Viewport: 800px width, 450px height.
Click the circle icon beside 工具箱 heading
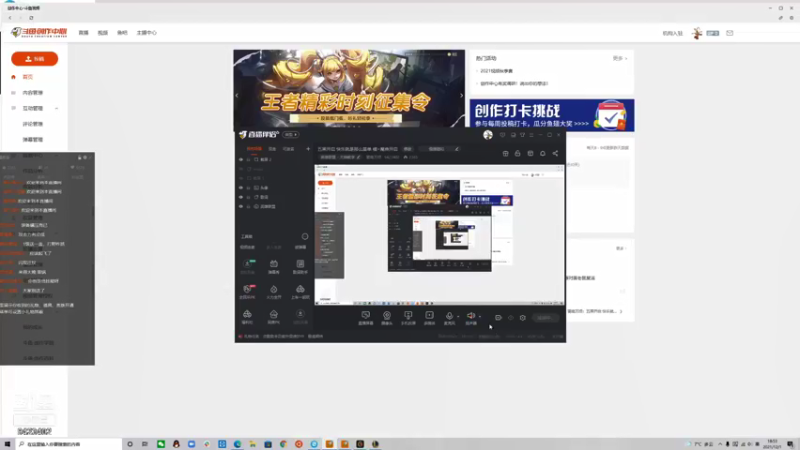coord(305,237)
